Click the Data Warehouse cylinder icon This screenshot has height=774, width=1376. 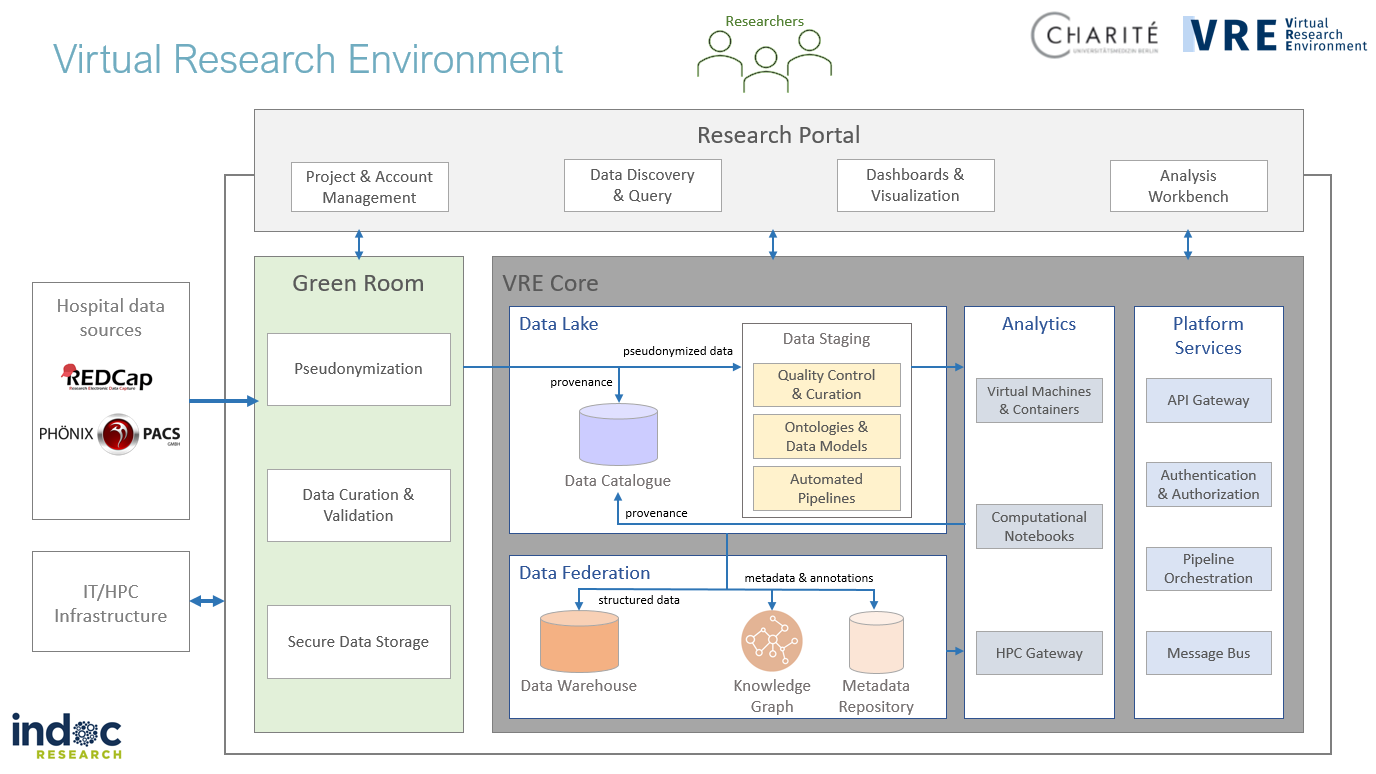click(579, 640)
